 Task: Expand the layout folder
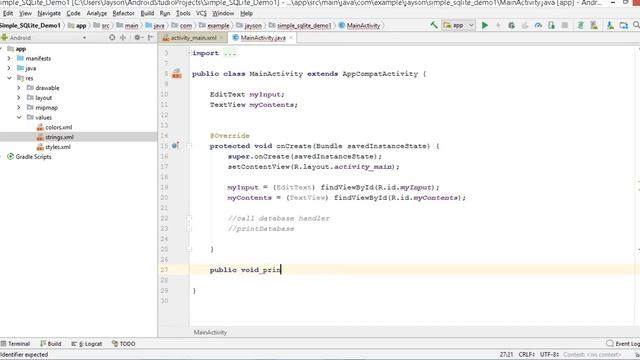click(19, 98)
